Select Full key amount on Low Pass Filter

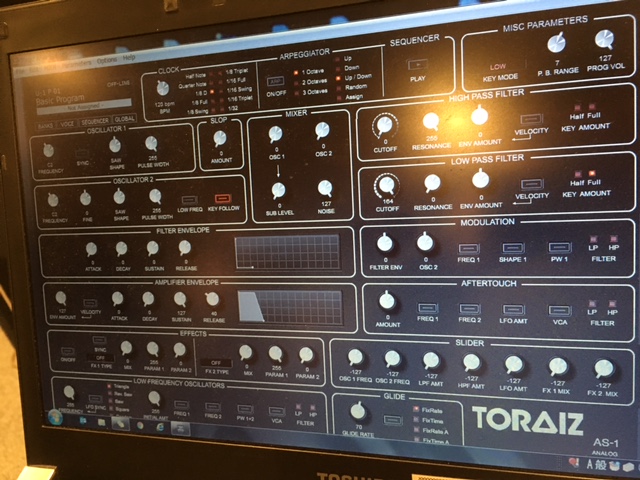tap(592, 174)
